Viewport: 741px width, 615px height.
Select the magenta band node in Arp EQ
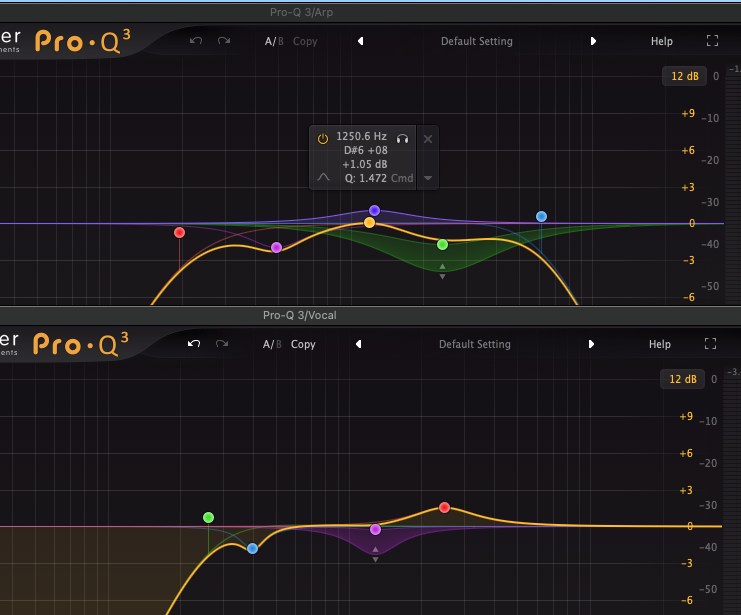click(276, 247)
